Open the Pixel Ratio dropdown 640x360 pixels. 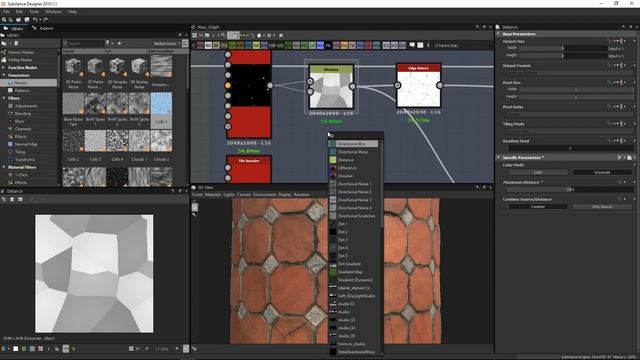(570, 114)
